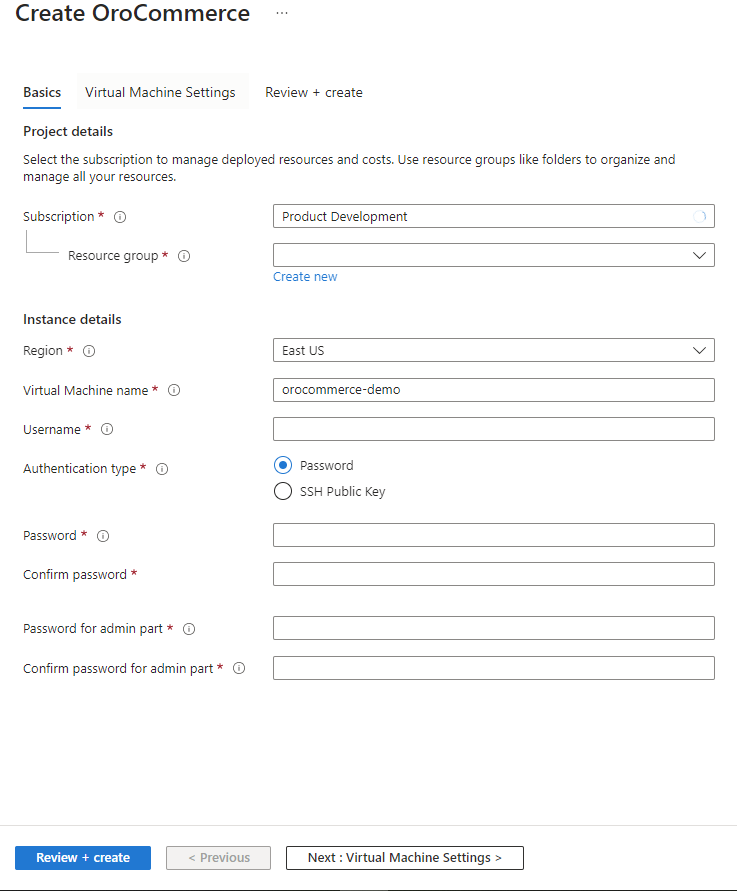Select the Password authentication radio button
This screenshot has height=891, width=737.
pos(283,465)
